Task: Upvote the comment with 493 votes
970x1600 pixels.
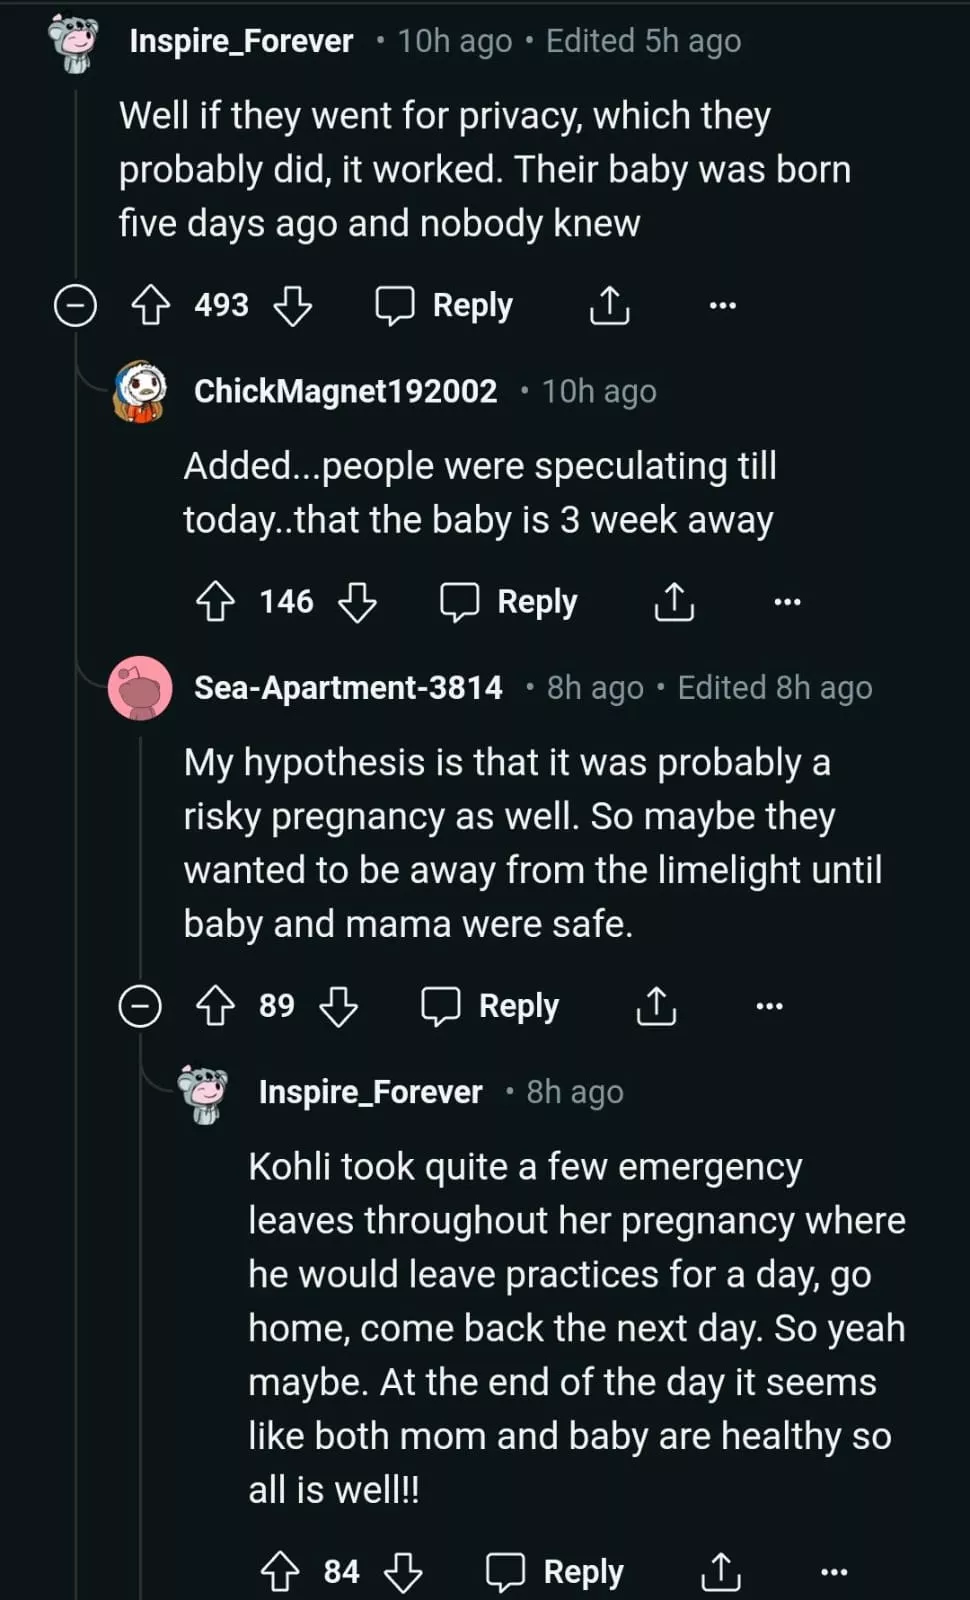Action: 151,305
